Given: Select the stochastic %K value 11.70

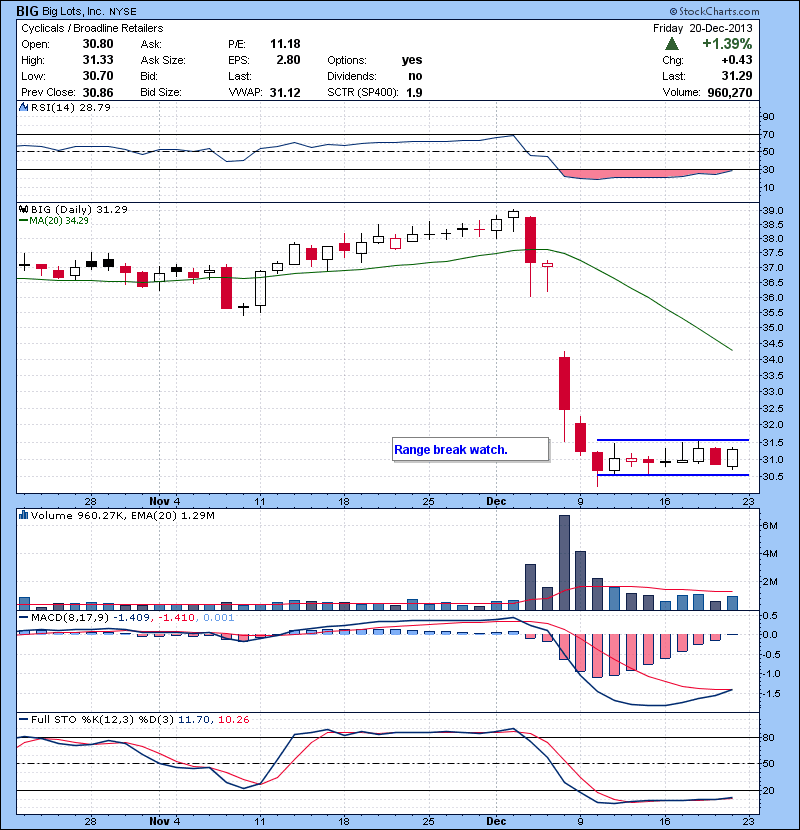Looking at the screenshot, I should pos(194,719).
